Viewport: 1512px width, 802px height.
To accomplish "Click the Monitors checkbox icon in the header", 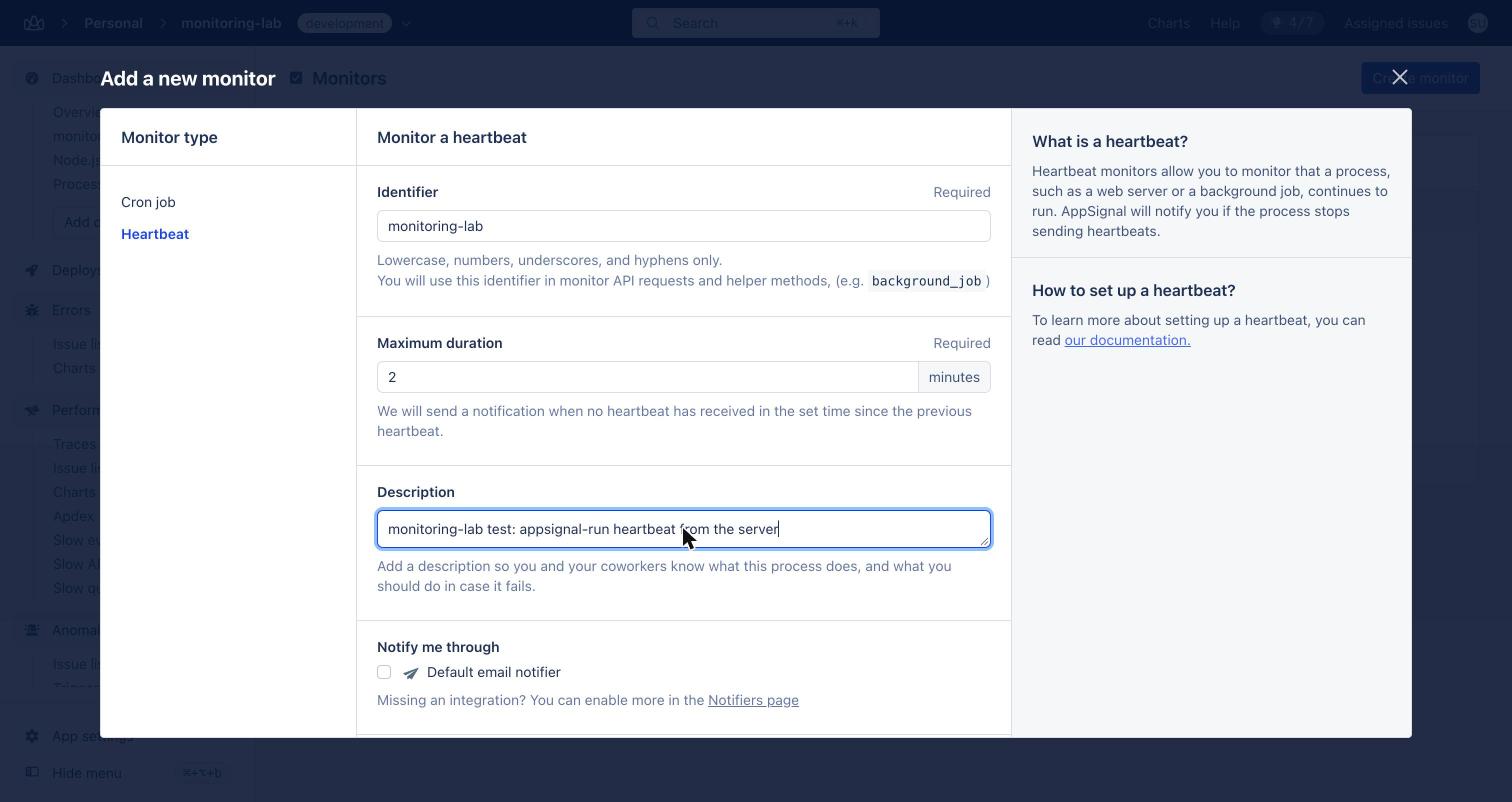I will click(x=296, y=77).
